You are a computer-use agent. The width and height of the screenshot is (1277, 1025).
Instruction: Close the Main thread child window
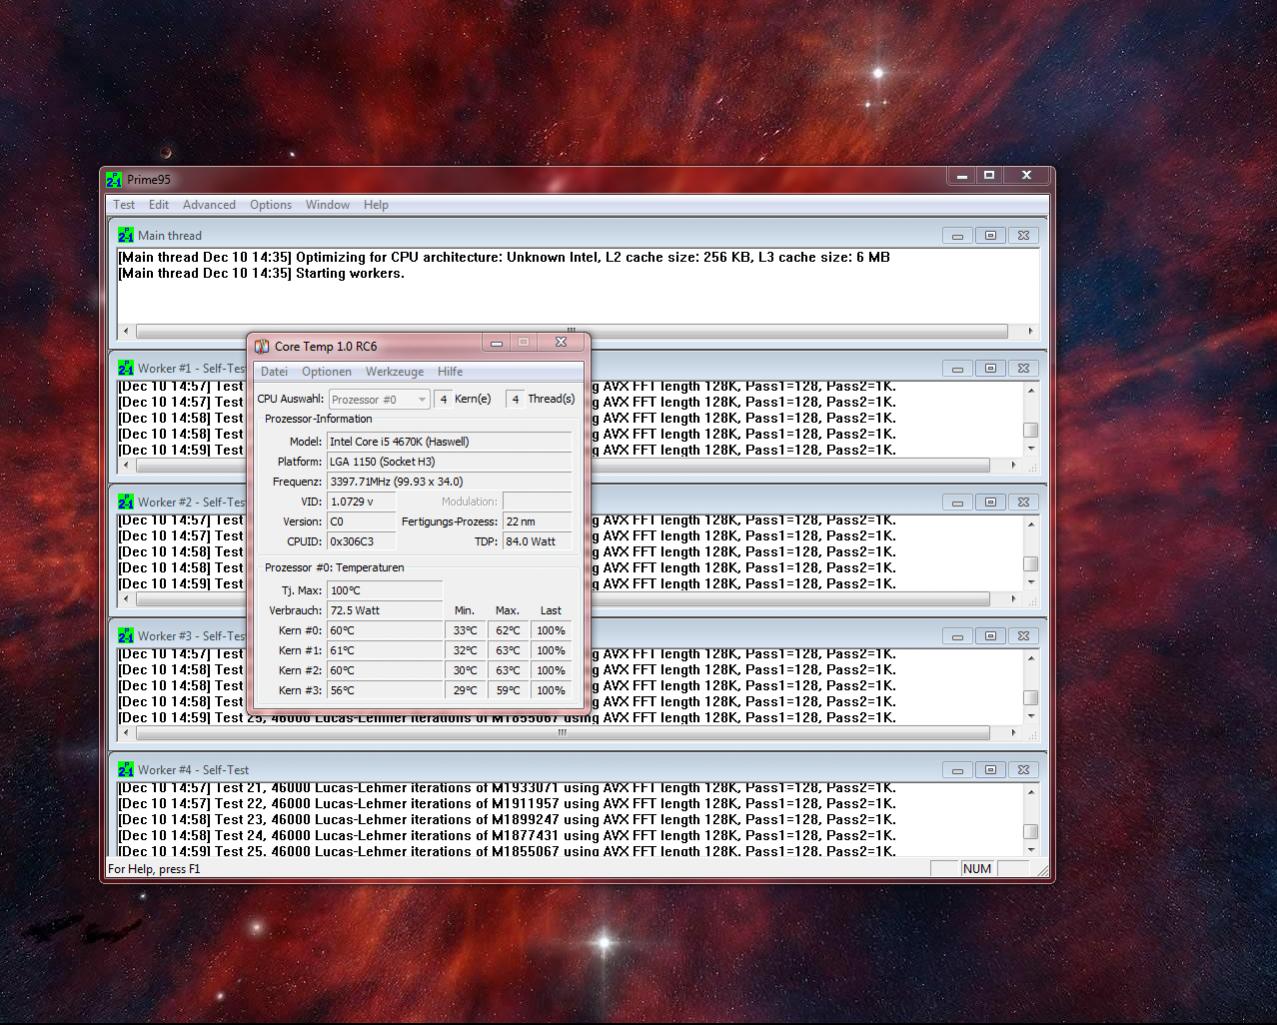pos(1024,236)
